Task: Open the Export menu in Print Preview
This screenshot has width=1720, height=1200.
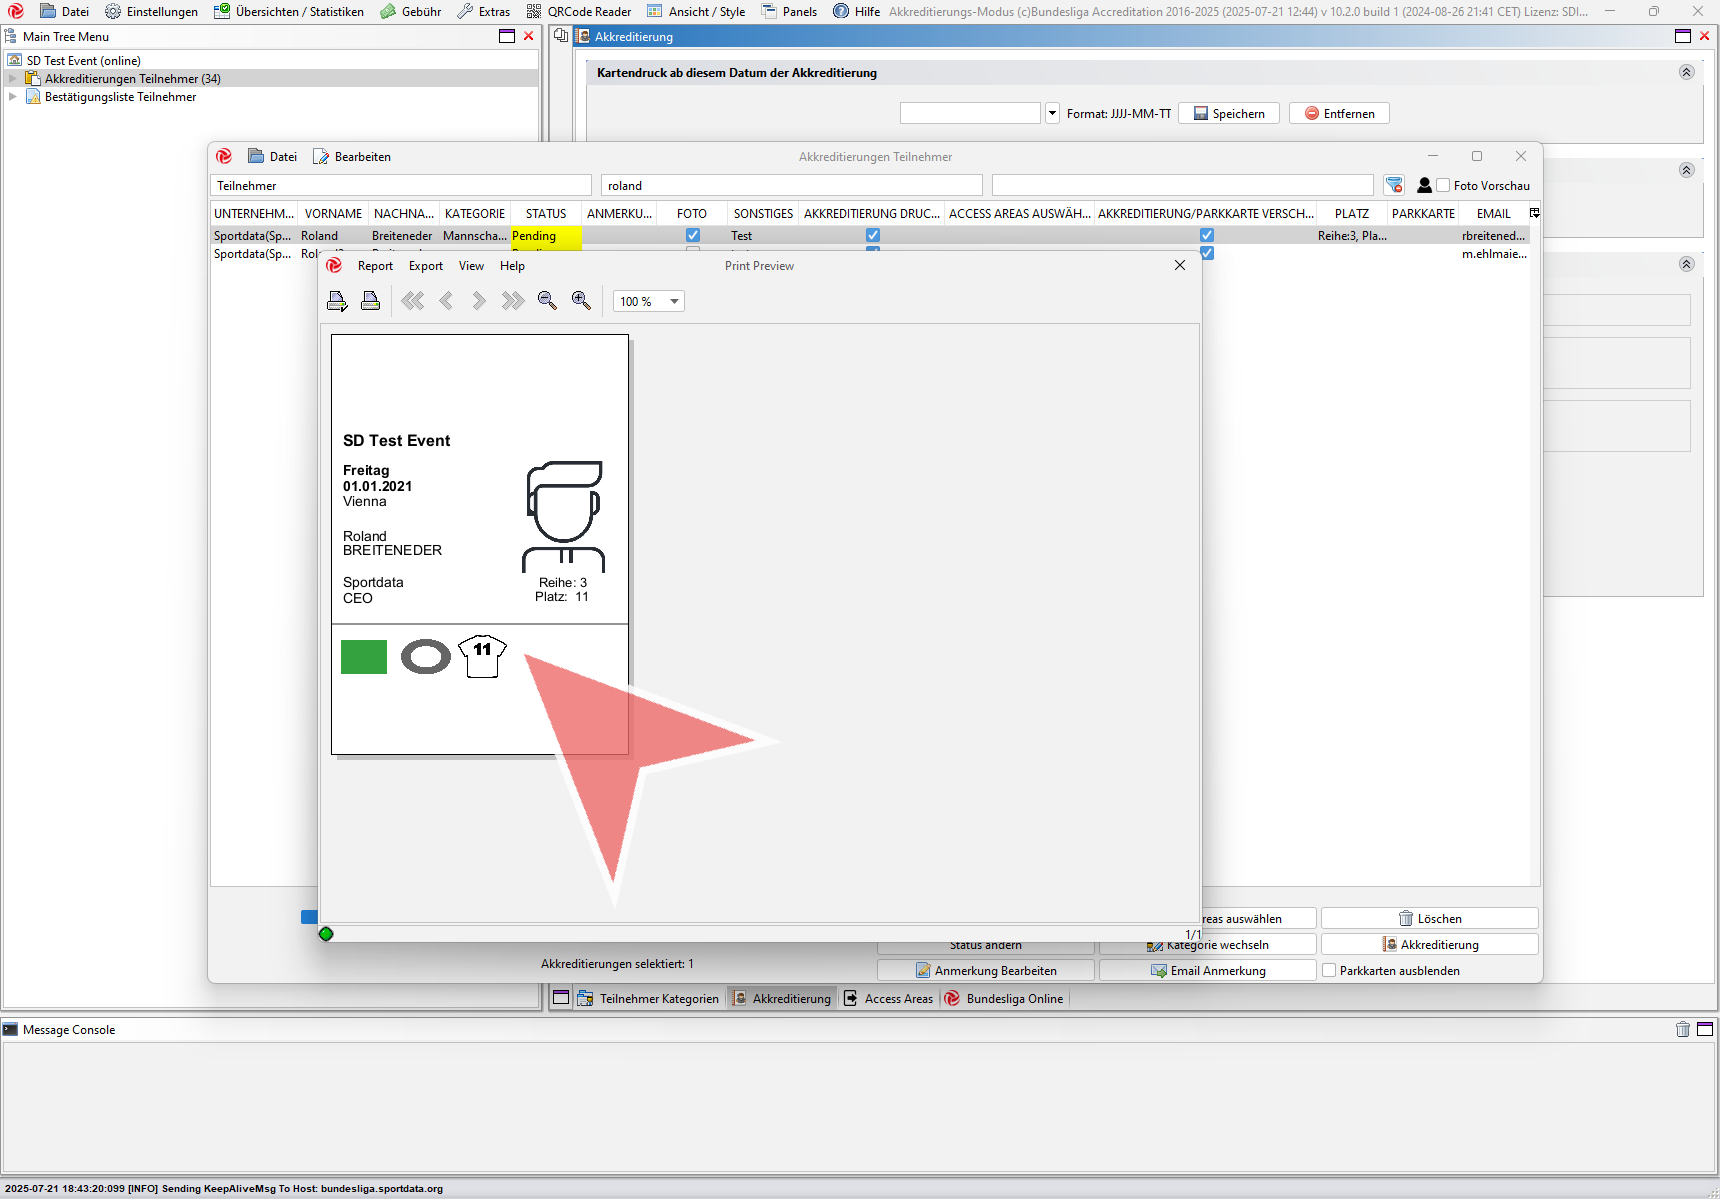Action: [x=426, y=266]
